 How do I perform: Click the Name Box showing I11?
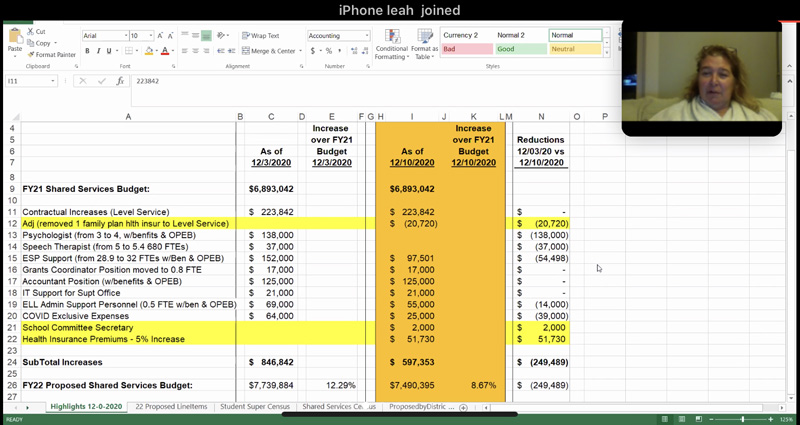point(29,81)
